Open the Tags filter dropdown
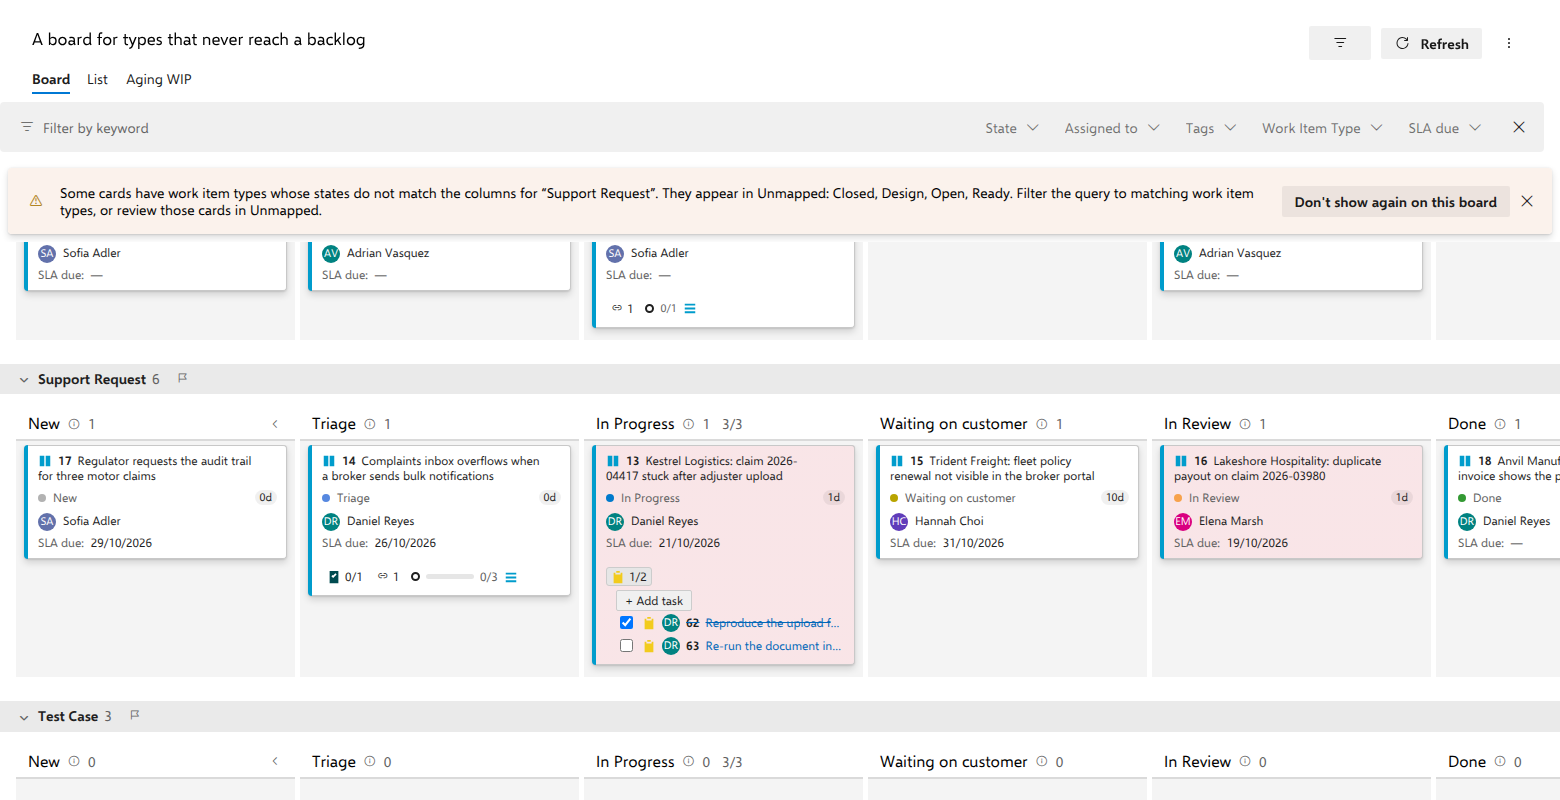The image size is (1560, 800). click(x=1211, y=128)
